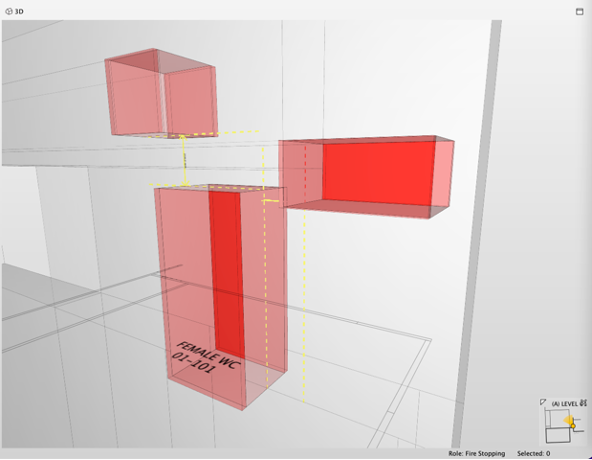The height and width of the screenshot is (460, 592).
Task: Maximize the 3D panel with corner icon
Action: pos(579,11)
